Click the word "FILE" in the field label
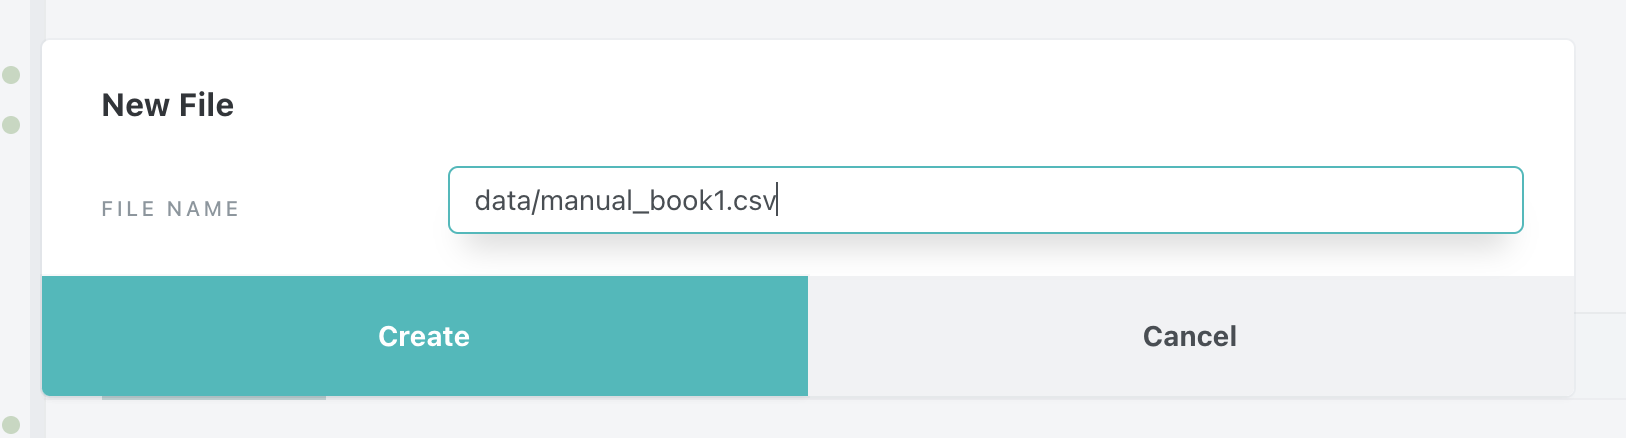The image size is (1626, 438). click(x=128, y=209)
